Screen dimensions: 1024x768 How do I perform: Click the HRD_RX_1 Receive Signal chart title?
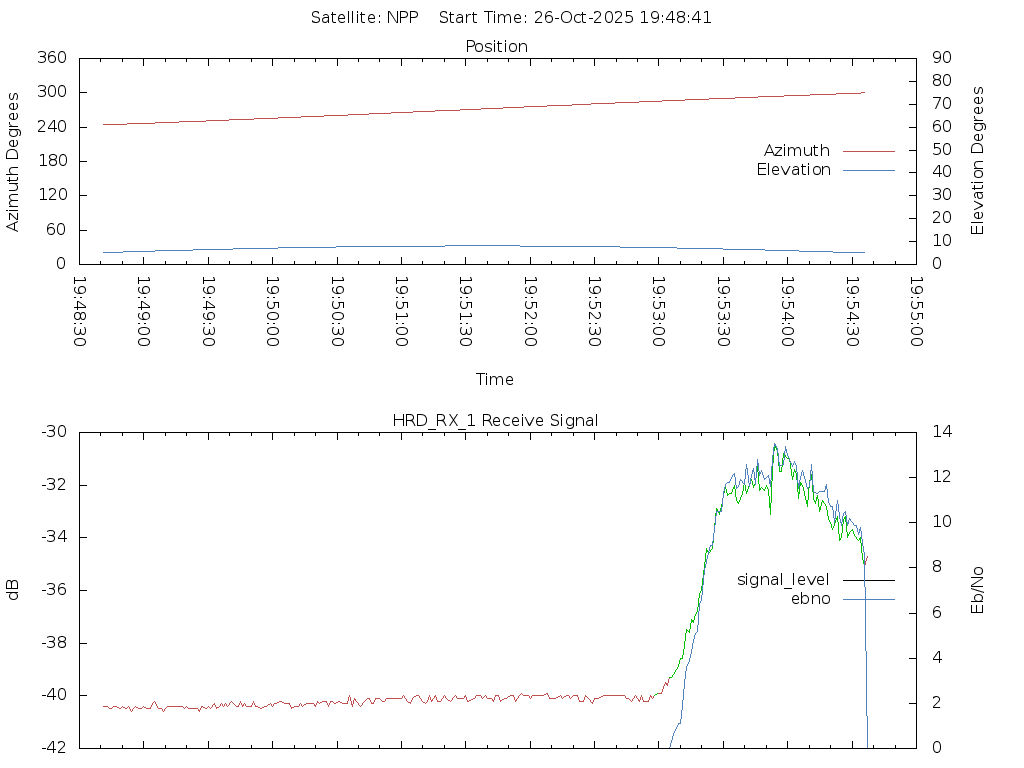tap(495, 420)
